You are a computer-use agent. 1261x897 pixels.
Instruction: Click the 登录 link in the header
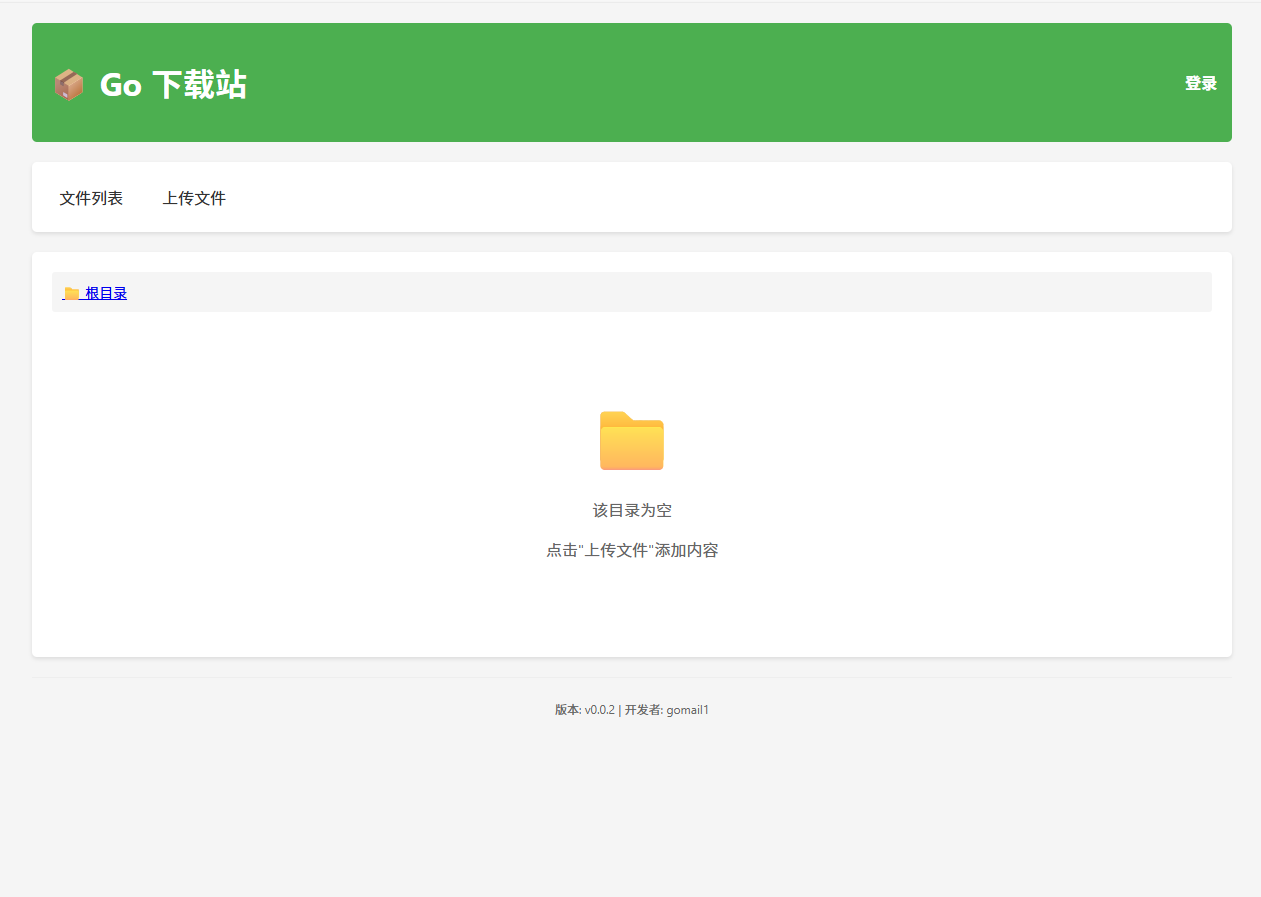pos(1201,83)
